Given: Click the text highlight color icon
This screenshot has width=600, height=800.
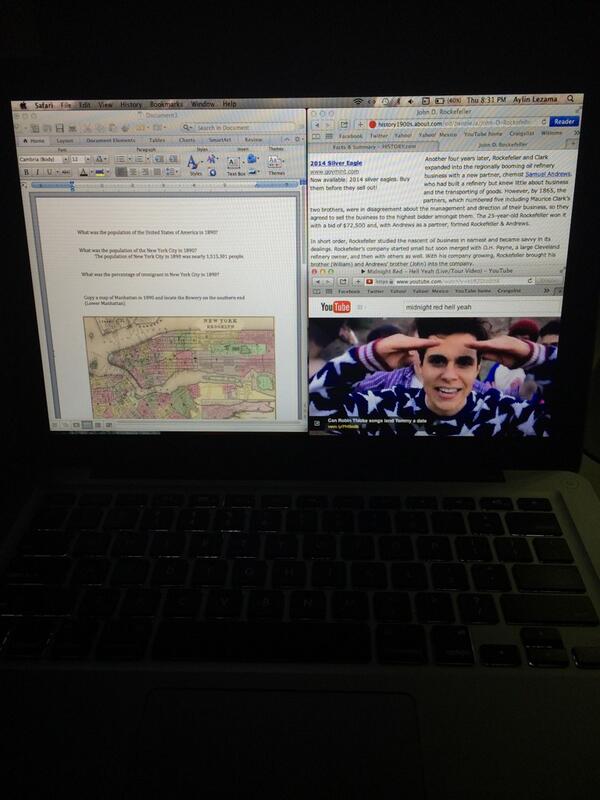Looking at the screenshot, I should click(99, 172).
